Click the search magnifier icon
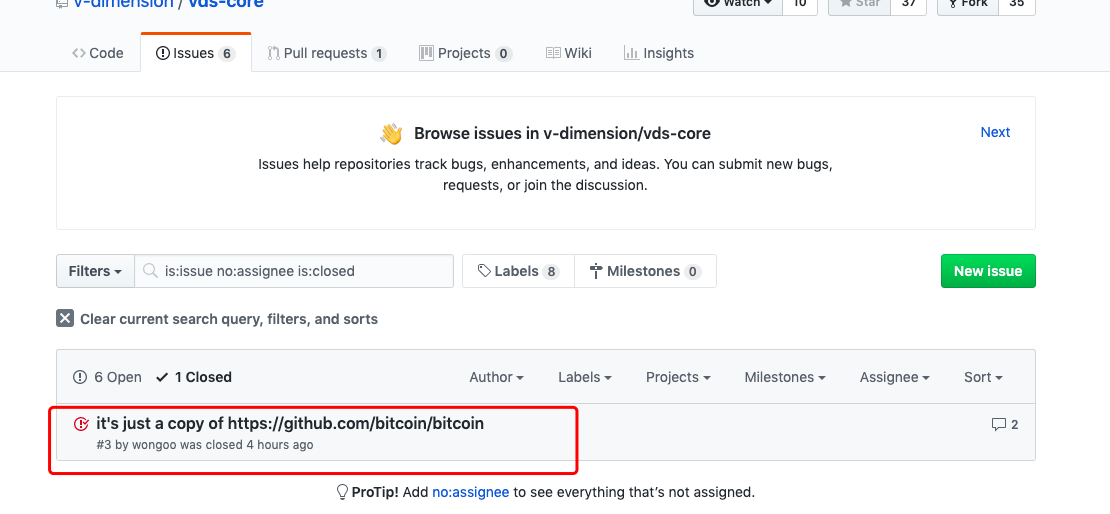The width and height of the screenshot is (1110, 514). (x=149, y=271)
